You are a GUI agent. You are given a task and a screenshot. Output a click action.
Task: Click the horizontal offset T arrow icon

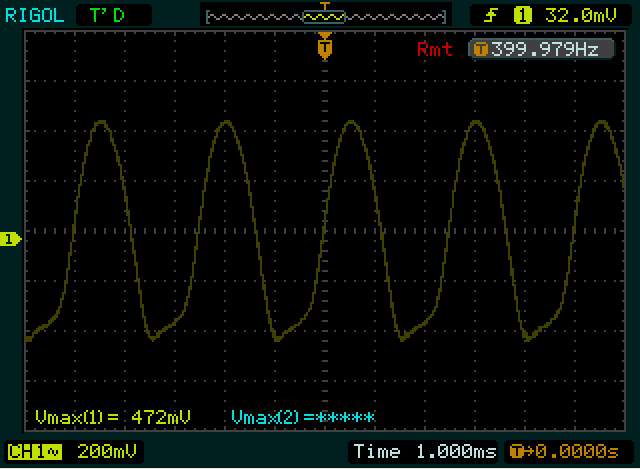coord(519,452)
